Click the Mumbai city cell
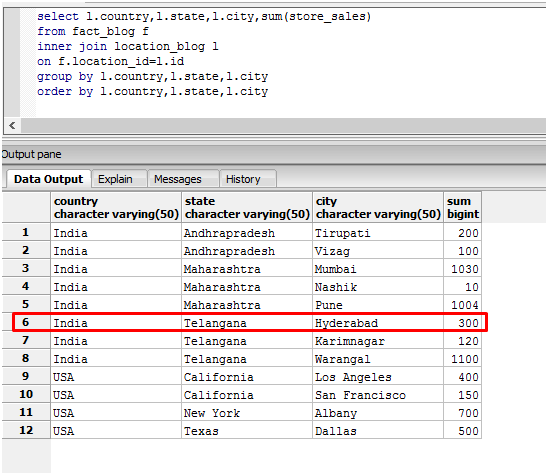The height and width of the screenshot is (475, 548). click(378, 268)
